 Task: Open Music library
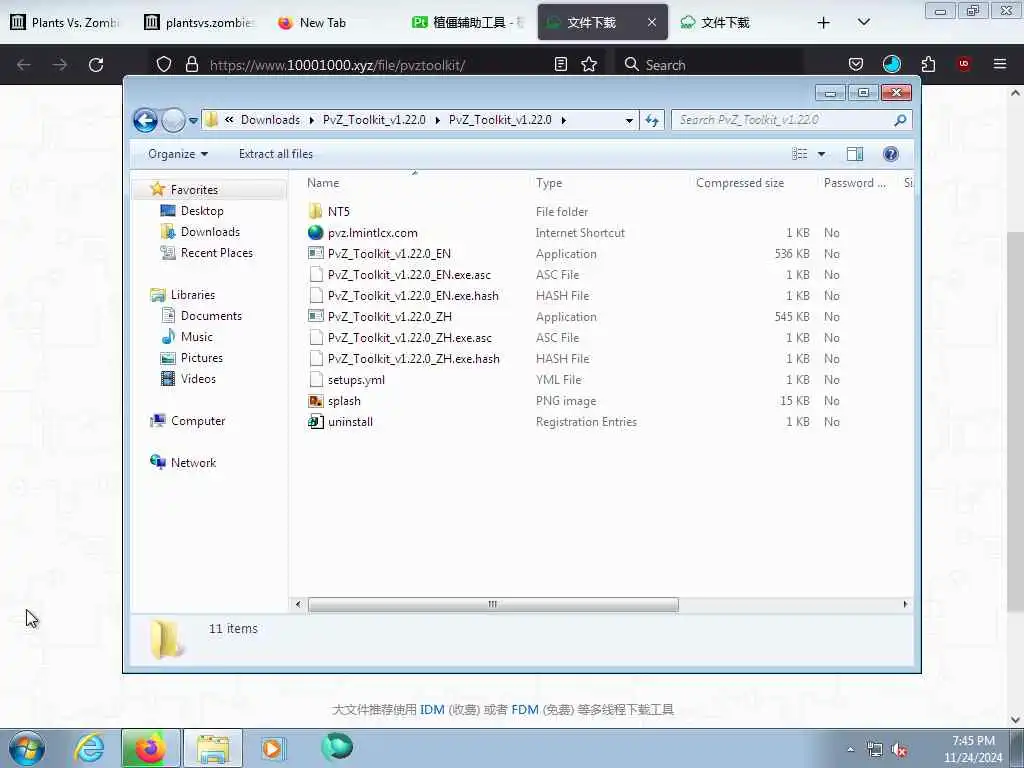[197, 337]
